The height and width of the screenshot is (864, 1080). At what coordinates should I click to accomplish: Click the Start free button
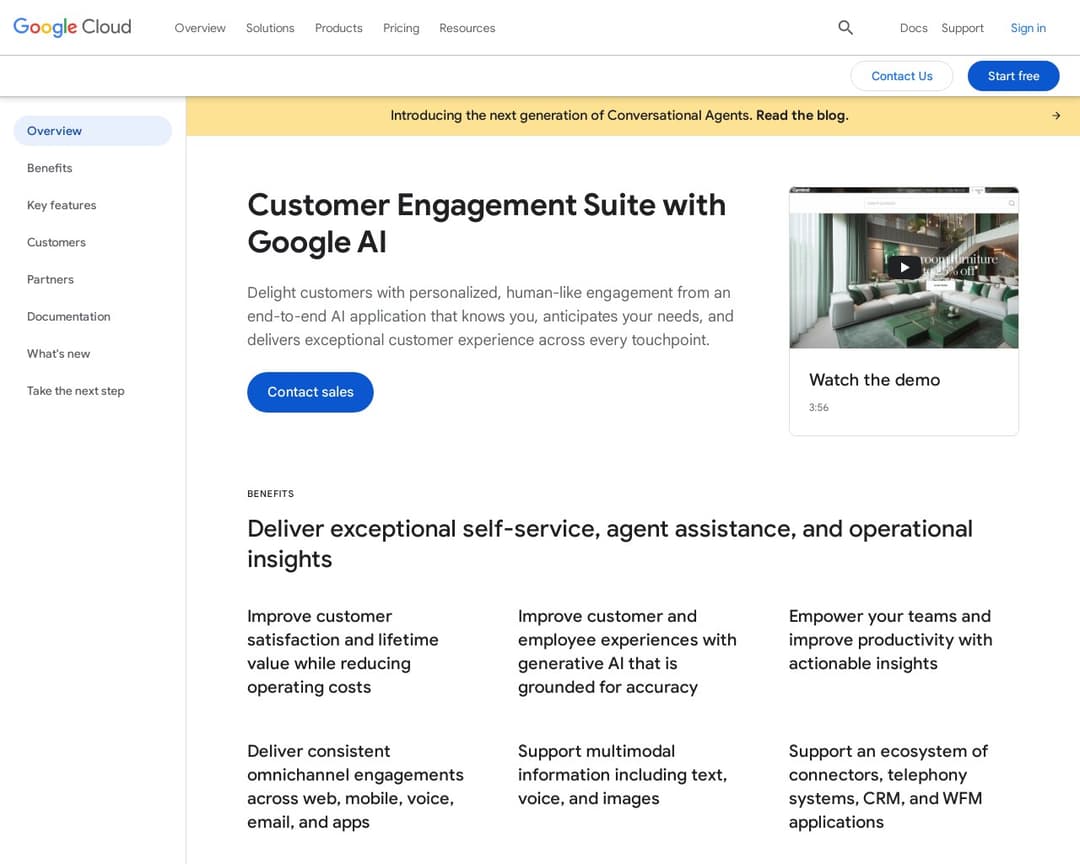point(1013,76)
